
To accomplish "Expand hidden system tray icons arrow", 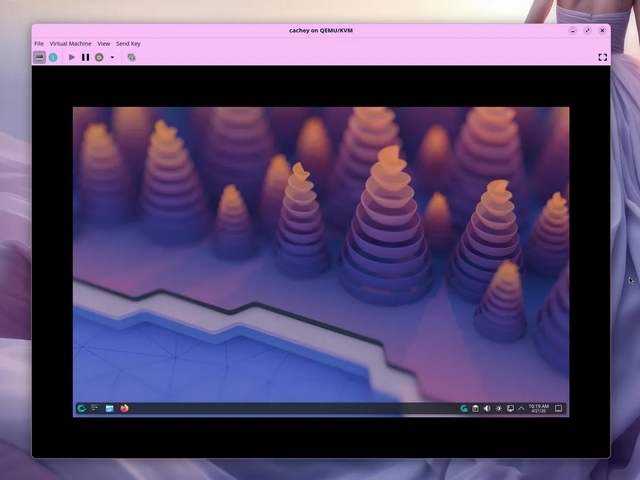I will tap(521, 408).
